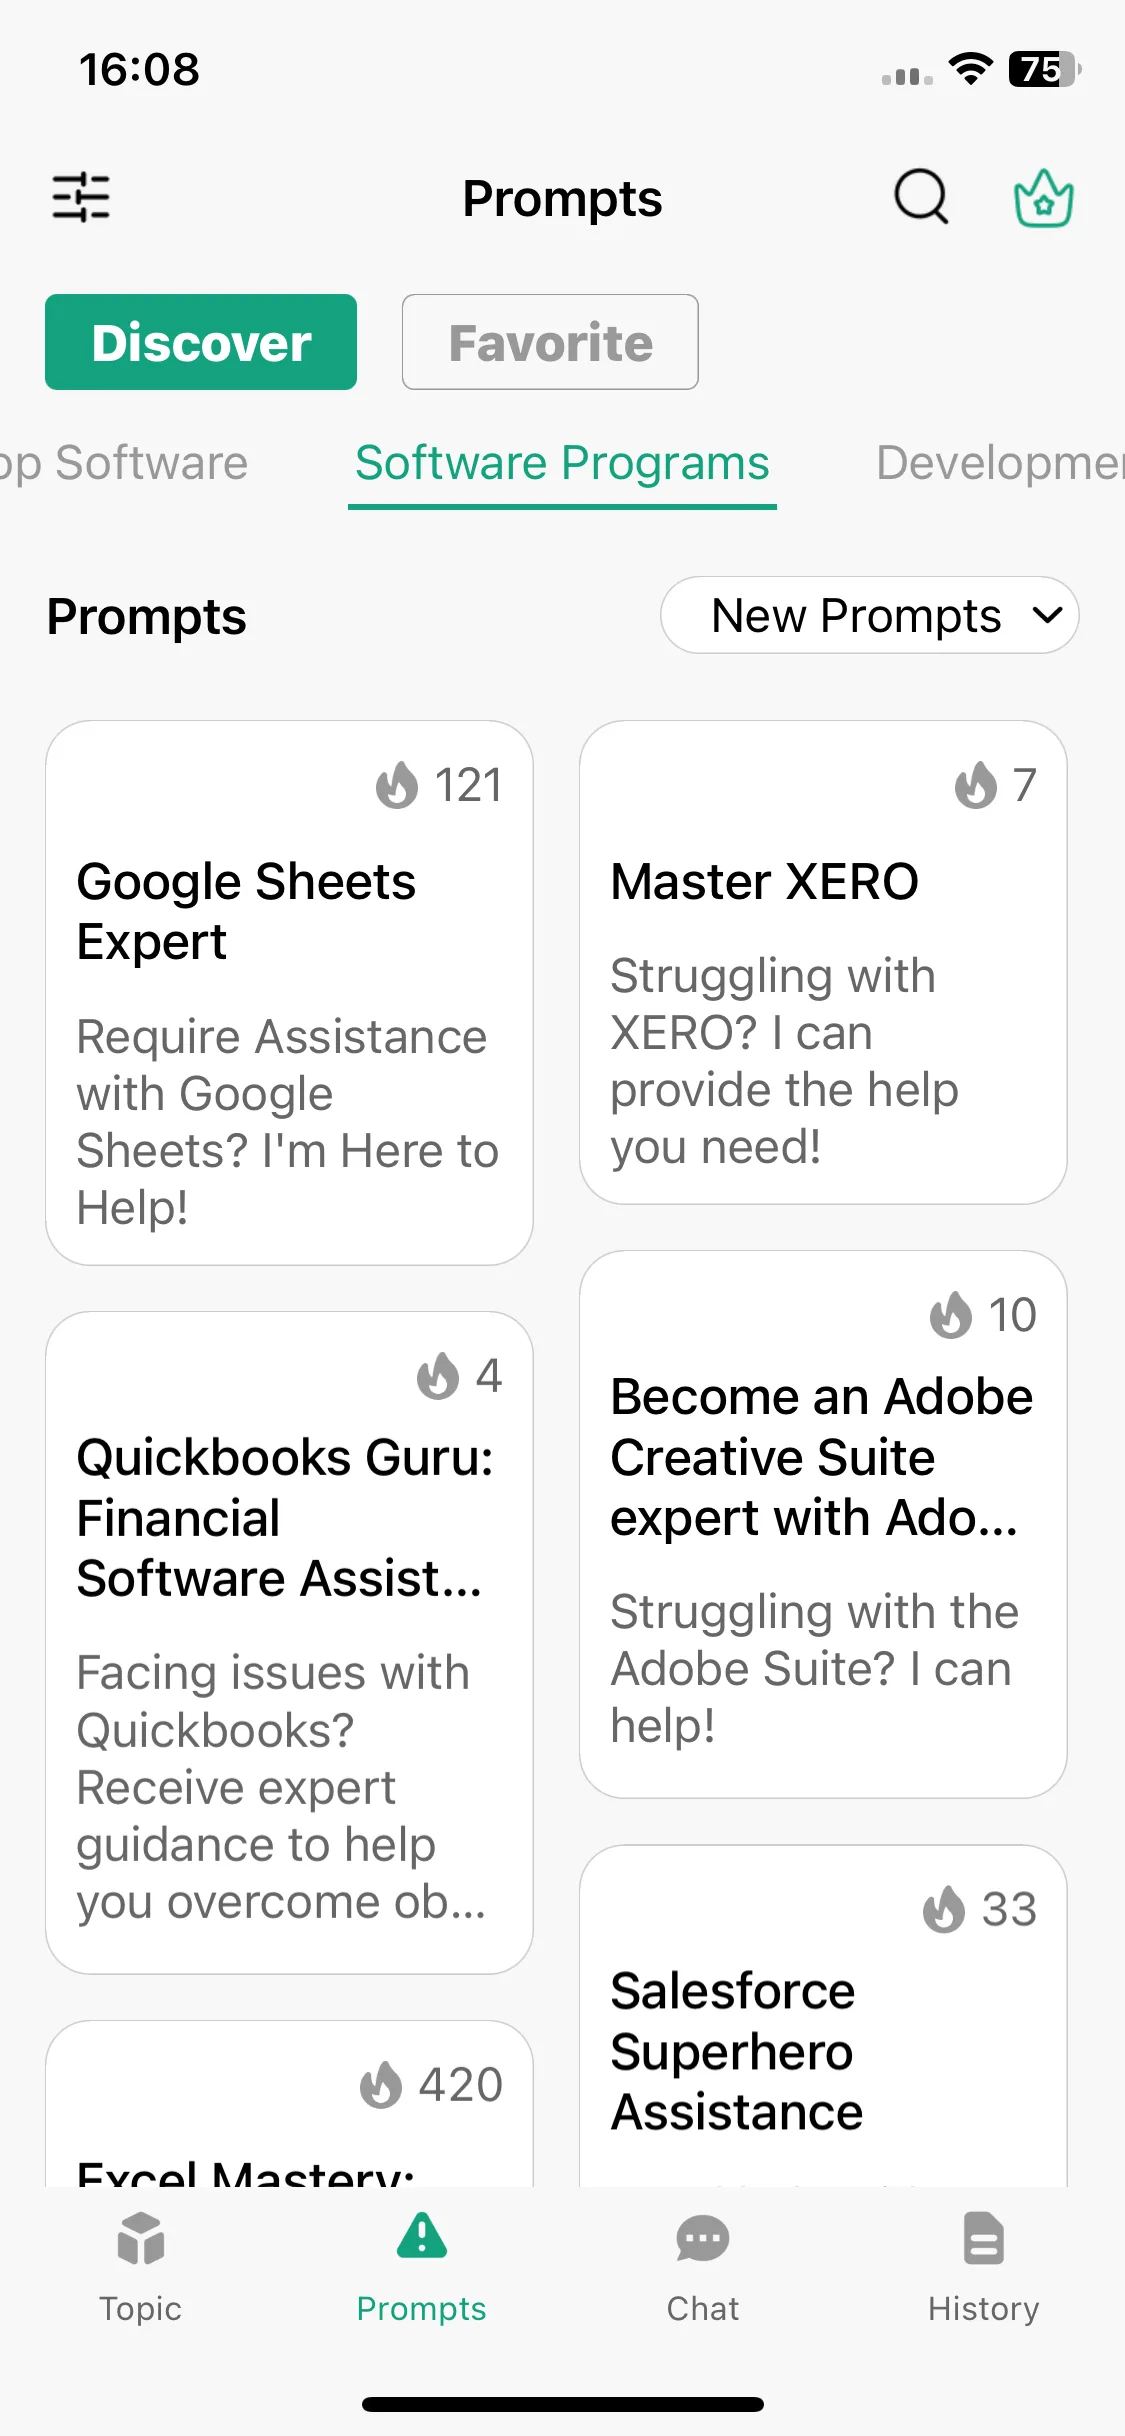Switch to the Discover view
The image size is (1125, 2436).
coord(201,342)
